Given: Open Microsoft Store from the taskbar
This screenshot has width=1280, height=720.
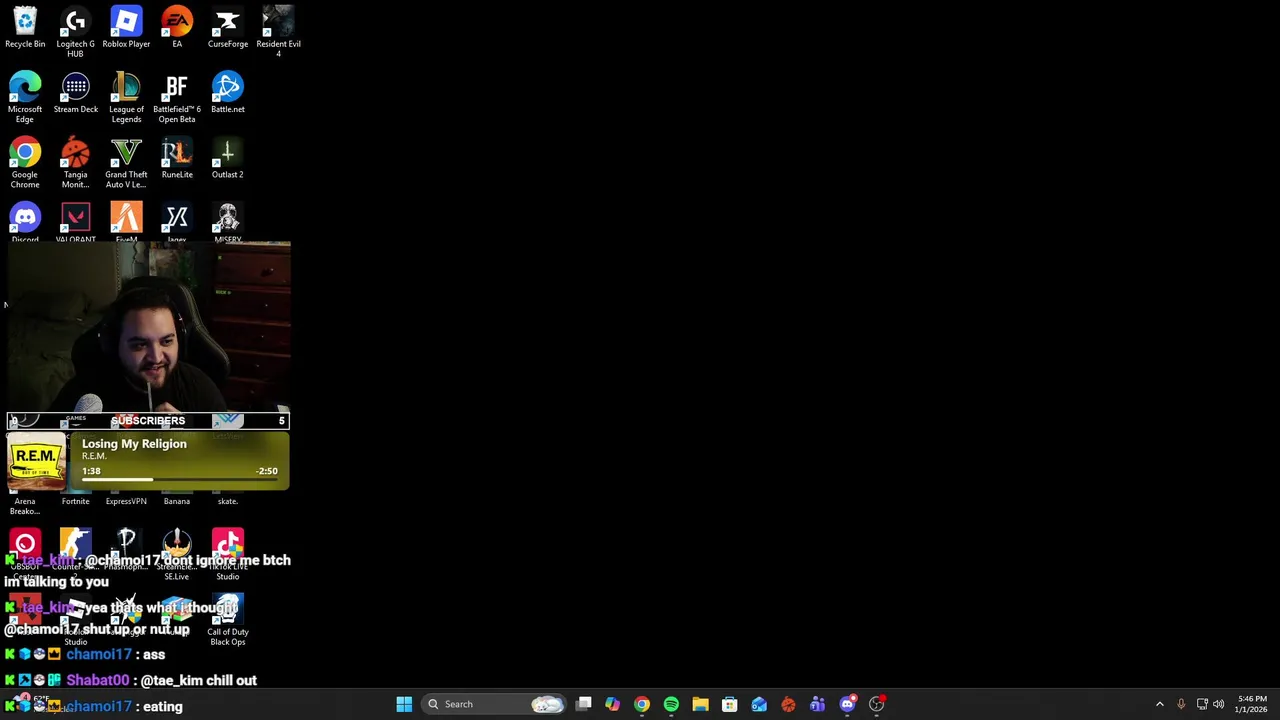Looking at the screenshot, I should pos(730,704).
